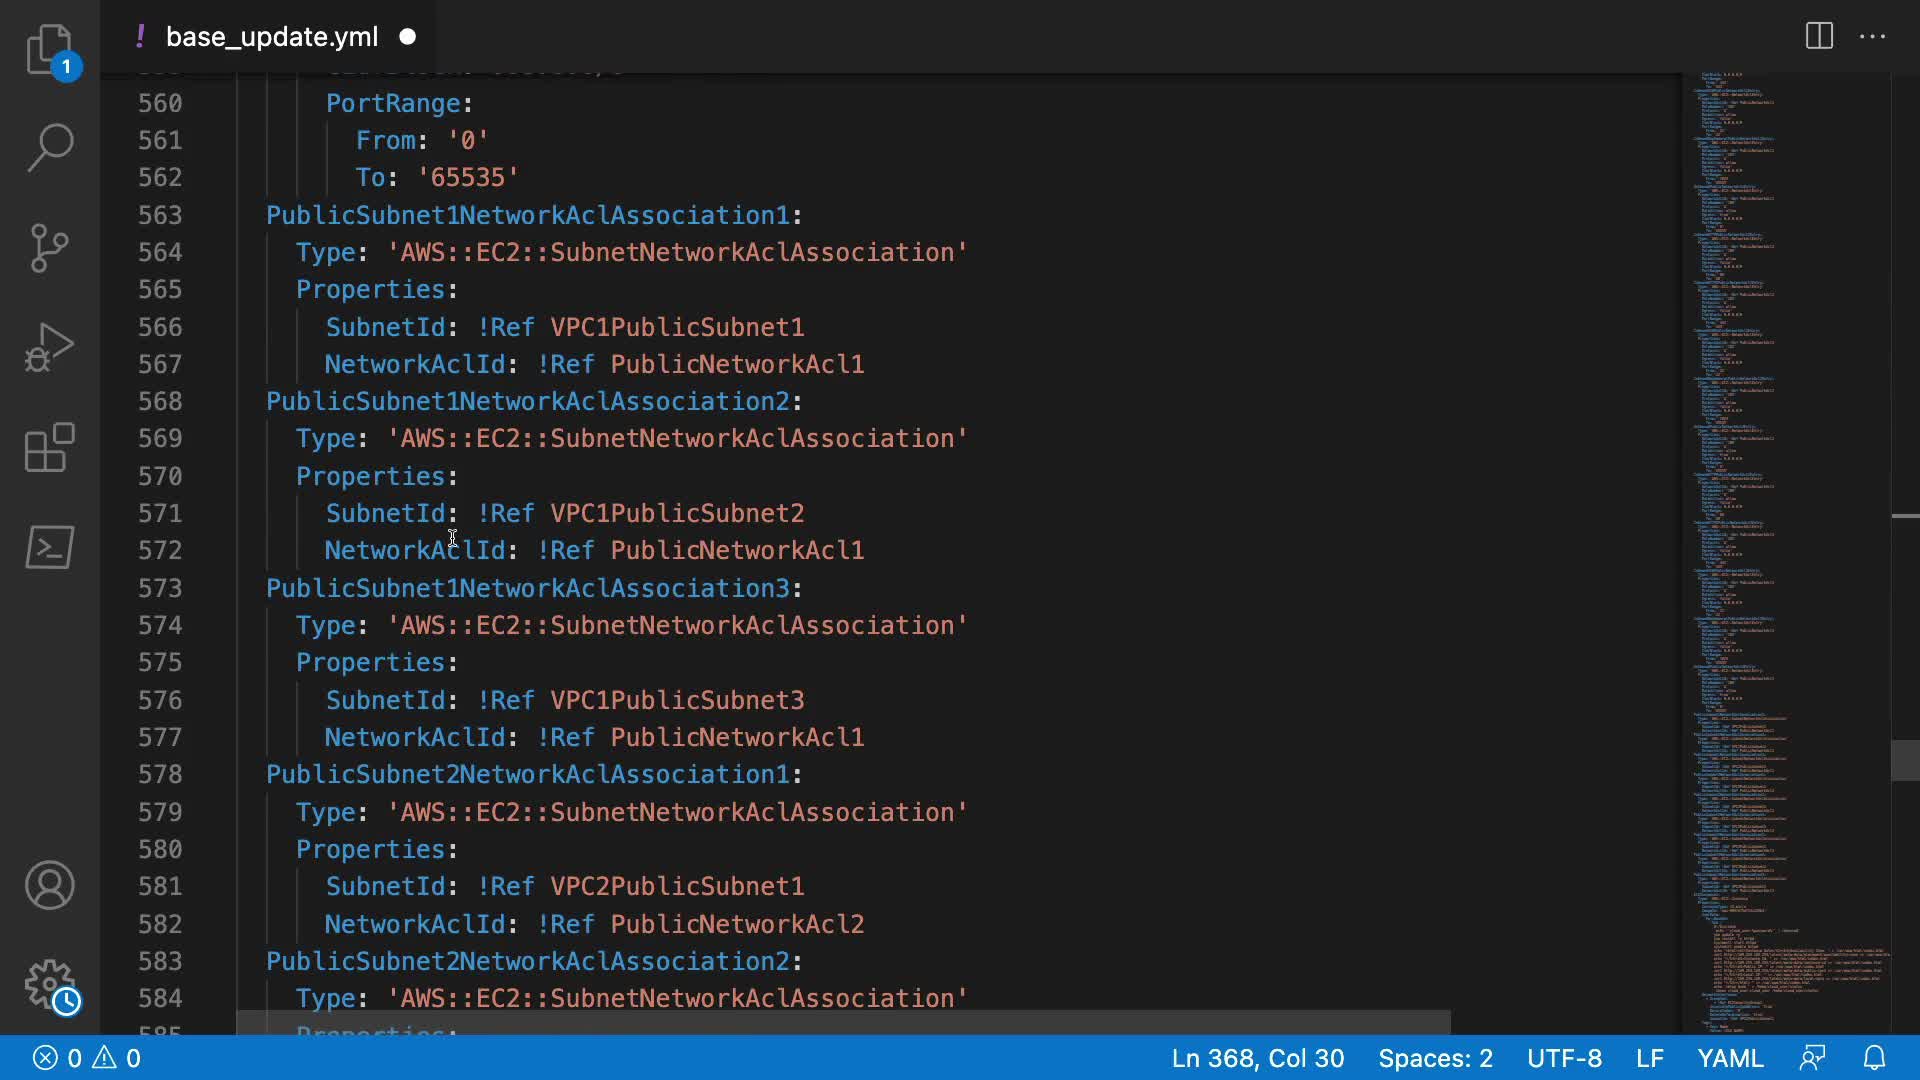Split the editor to the right
The width and height of the screenshot is (1920, 1080).
1819,37
